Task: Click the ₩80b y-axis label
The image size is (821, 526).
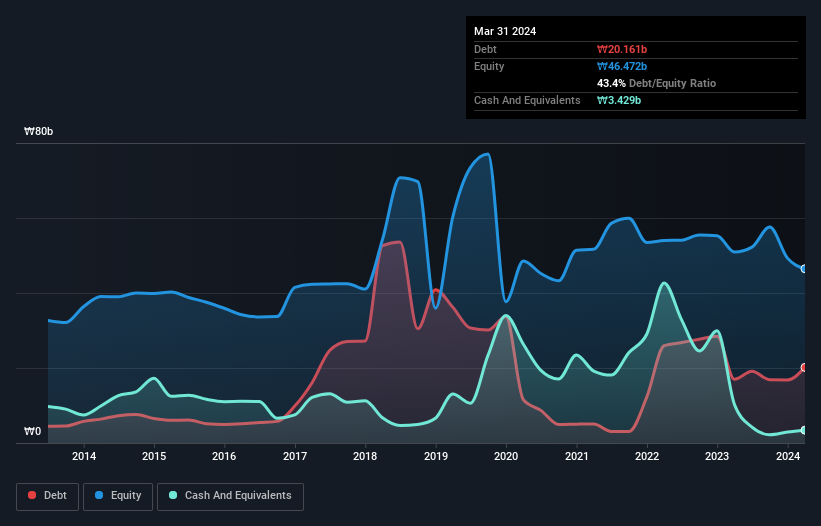Action: (39, 131)
